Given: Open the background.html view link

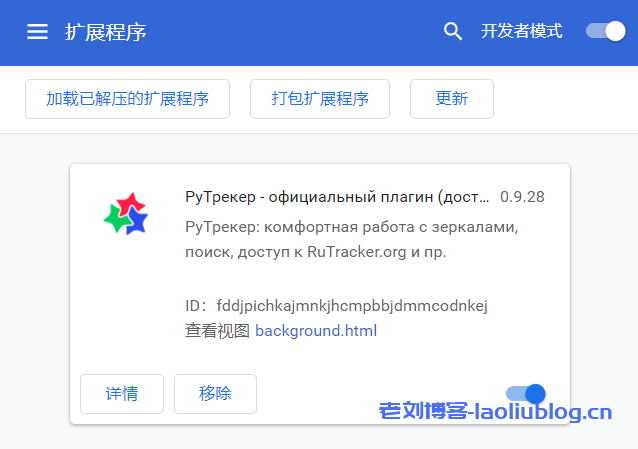Looking at the screenshot, I should pyautogui.click(x=316, y=331).
